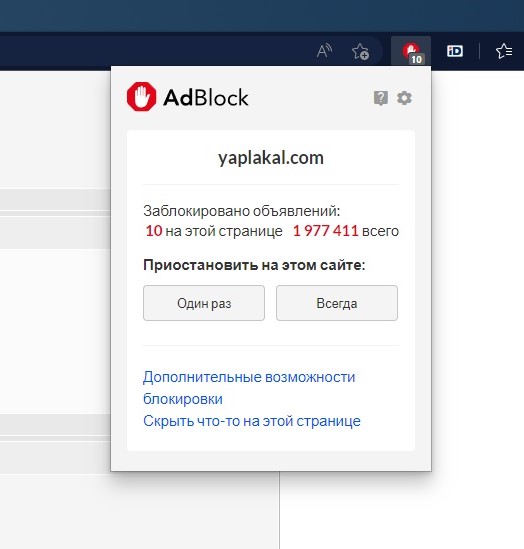The height and width of the screenshot is (549, 524).
Task: Click the yaplakal.com domain heading
Action: (271, 158)
